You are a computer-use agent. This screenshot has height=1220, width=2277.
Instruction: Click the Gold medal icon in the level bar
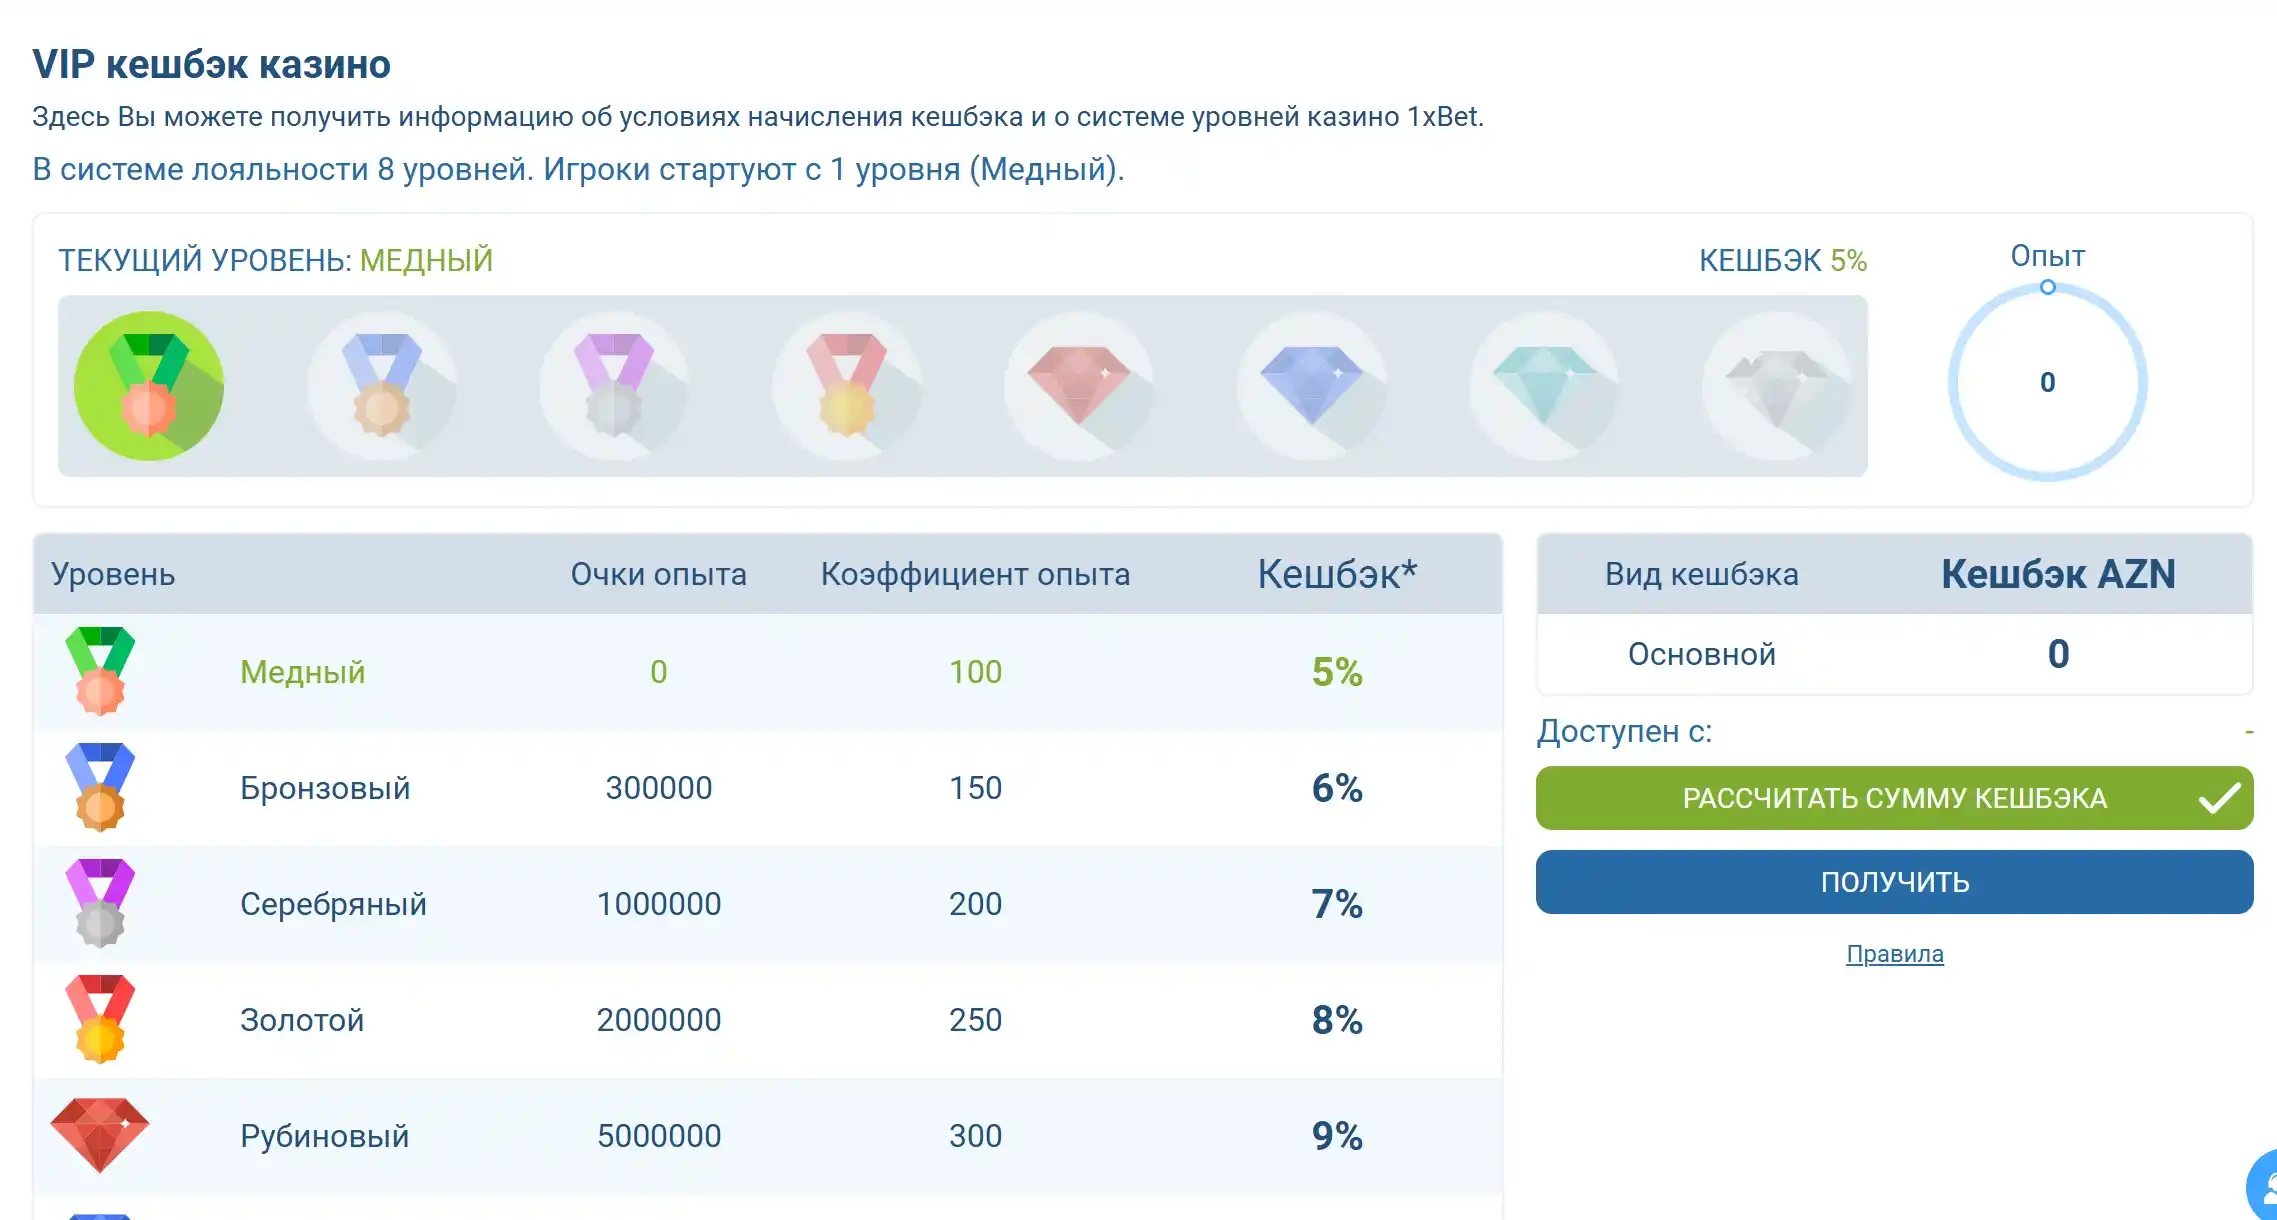(845, 385)
